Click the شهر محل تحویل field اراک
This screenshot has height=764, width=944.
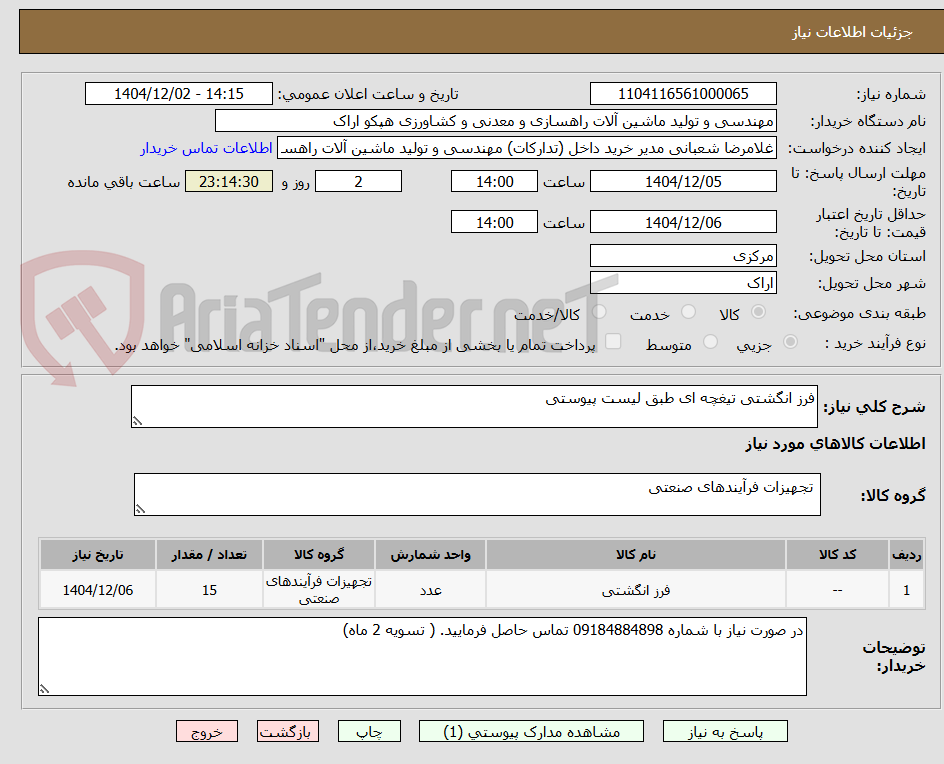coord(683,283)
